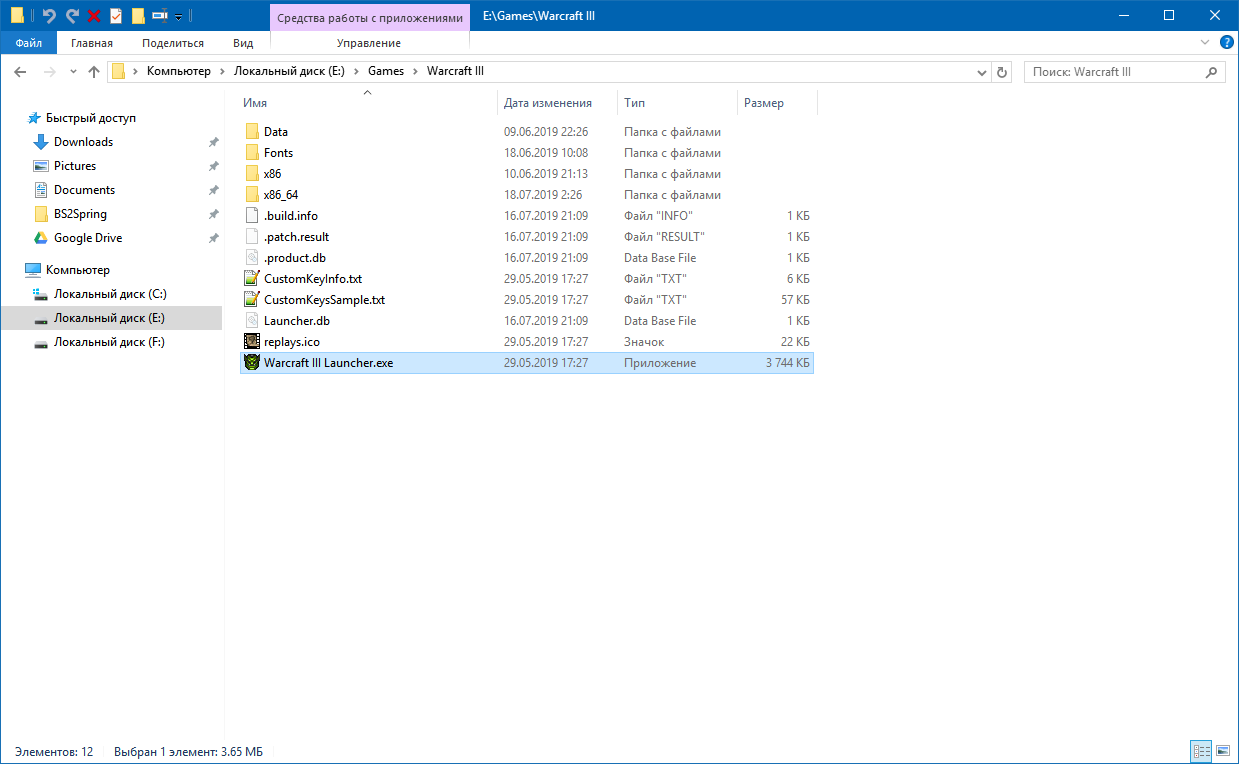Click the CustomKeyInfo.txt file icon
This screenshot has width=1239, height=764.
pos(252,279)
